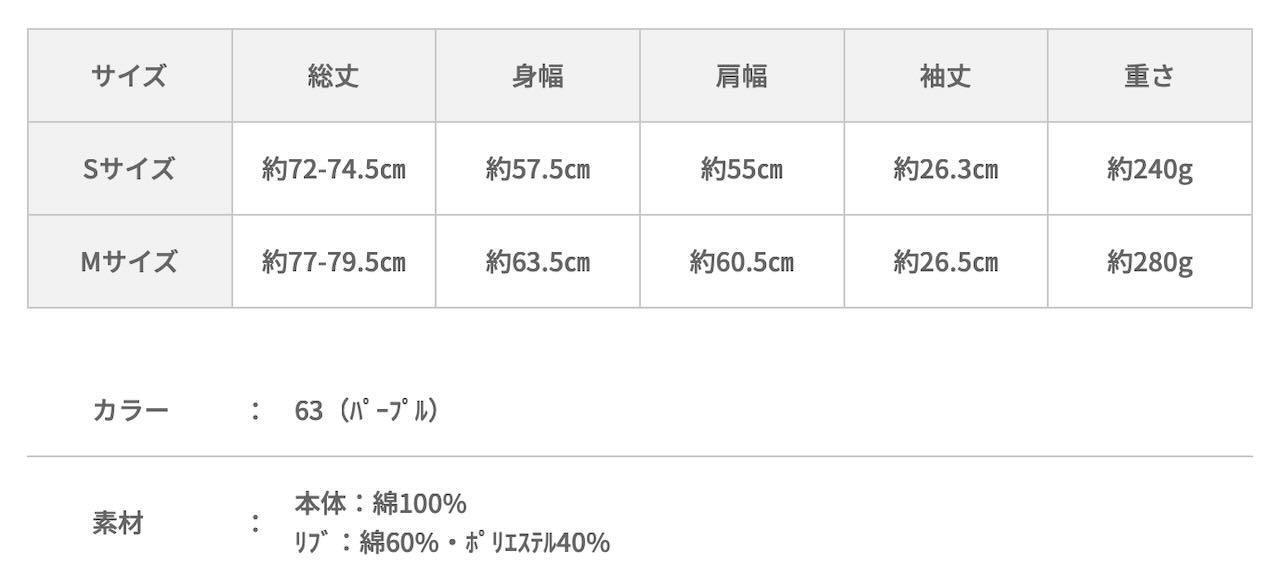Select the 約57.5cm body width cell
Screen dimensions: 1280x578
pos(538,169)
